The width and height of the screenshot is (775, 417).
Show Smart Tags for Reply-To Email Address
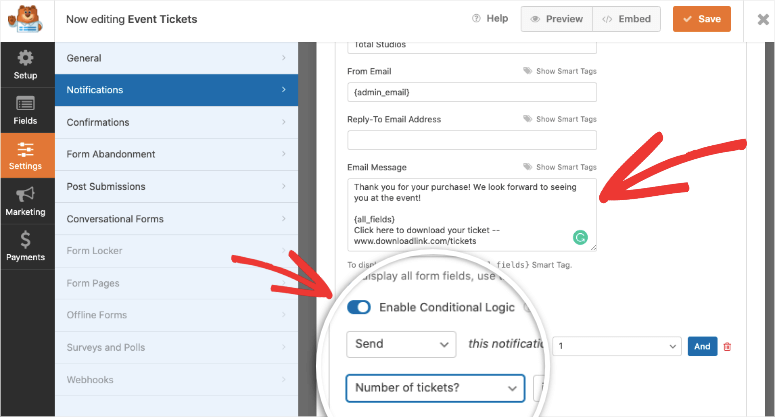coord(566,119)
